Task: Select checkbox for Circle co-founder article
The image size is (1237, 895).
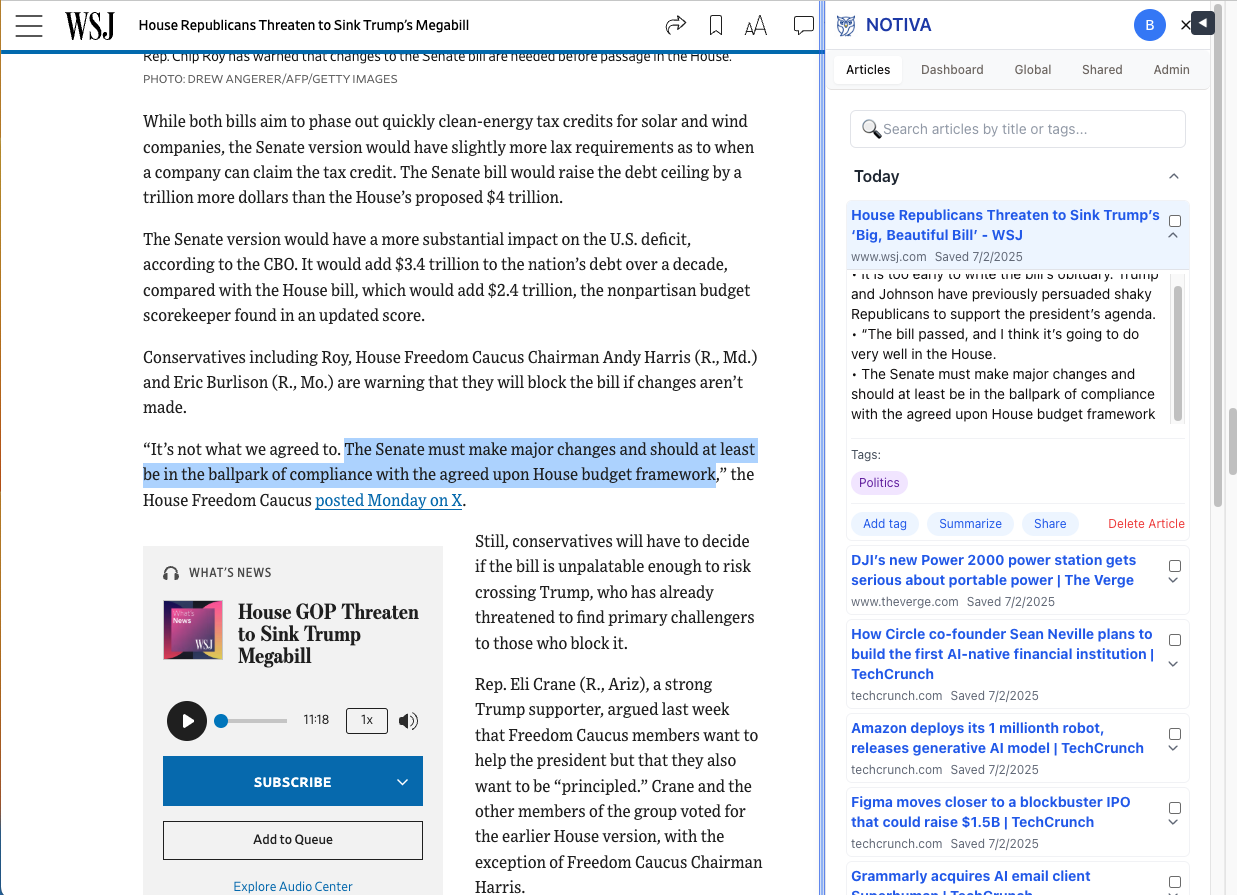Action: pos(1175,640)
